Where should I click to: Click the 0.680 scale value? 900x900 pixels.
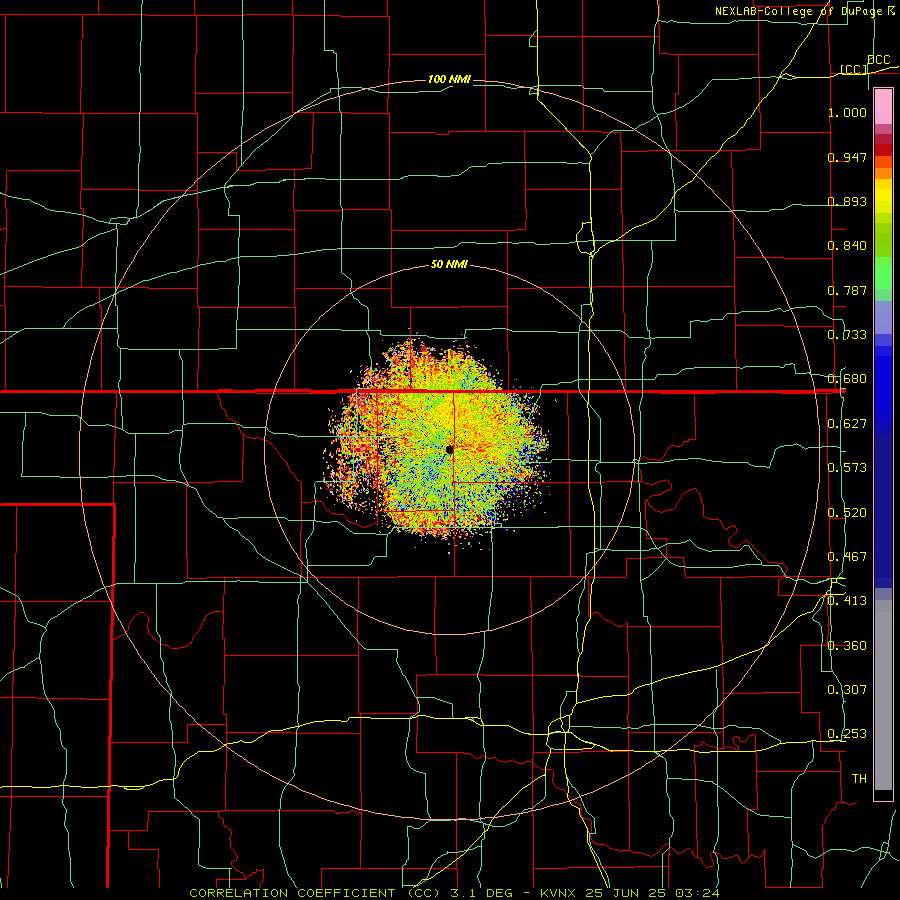(847, 379)
